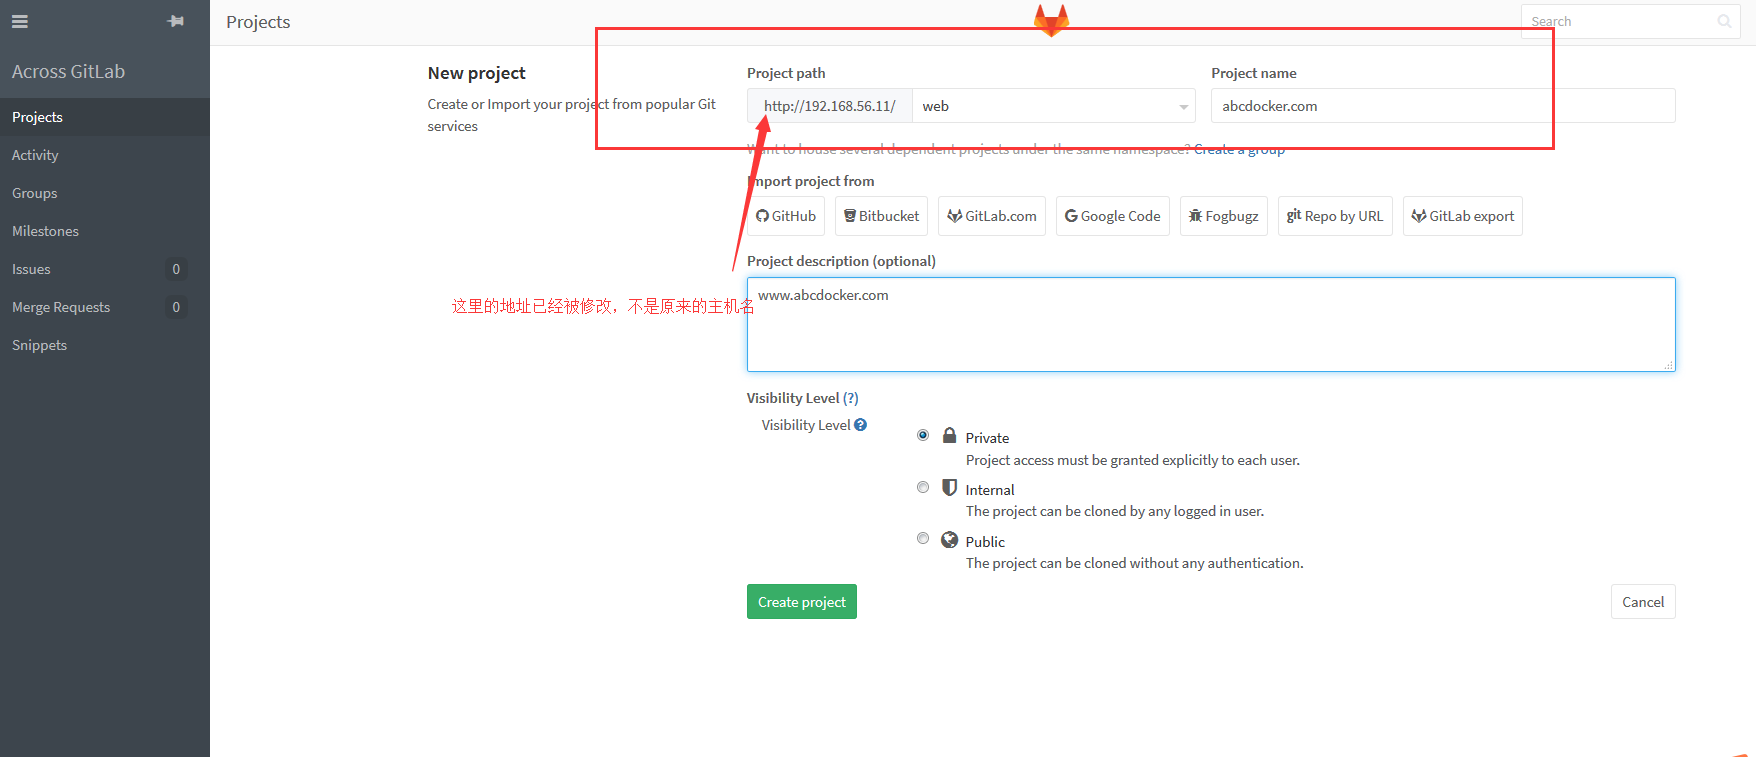Open Merge Requests in the sidebar

pos(105,307)
